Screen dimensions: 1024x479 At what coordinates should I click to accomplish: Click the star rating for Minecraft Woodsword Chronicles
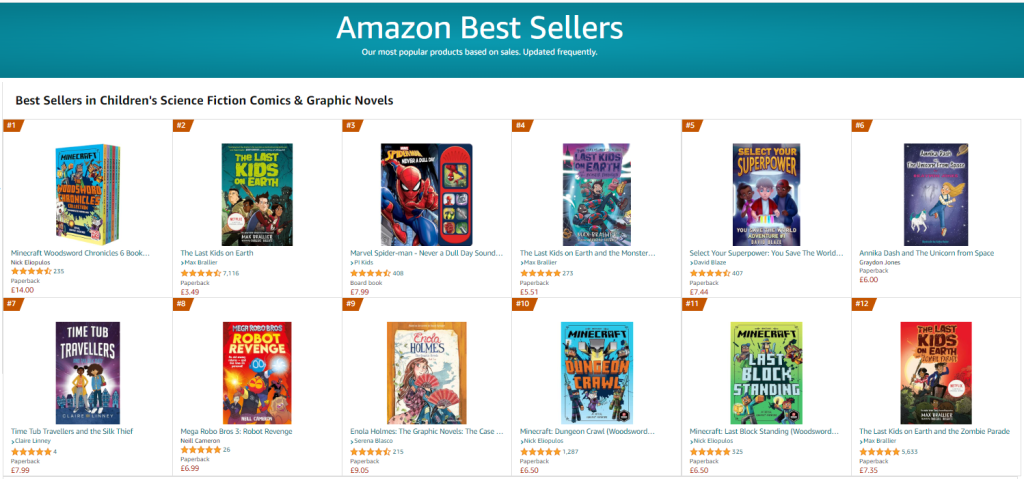point(30,271)
